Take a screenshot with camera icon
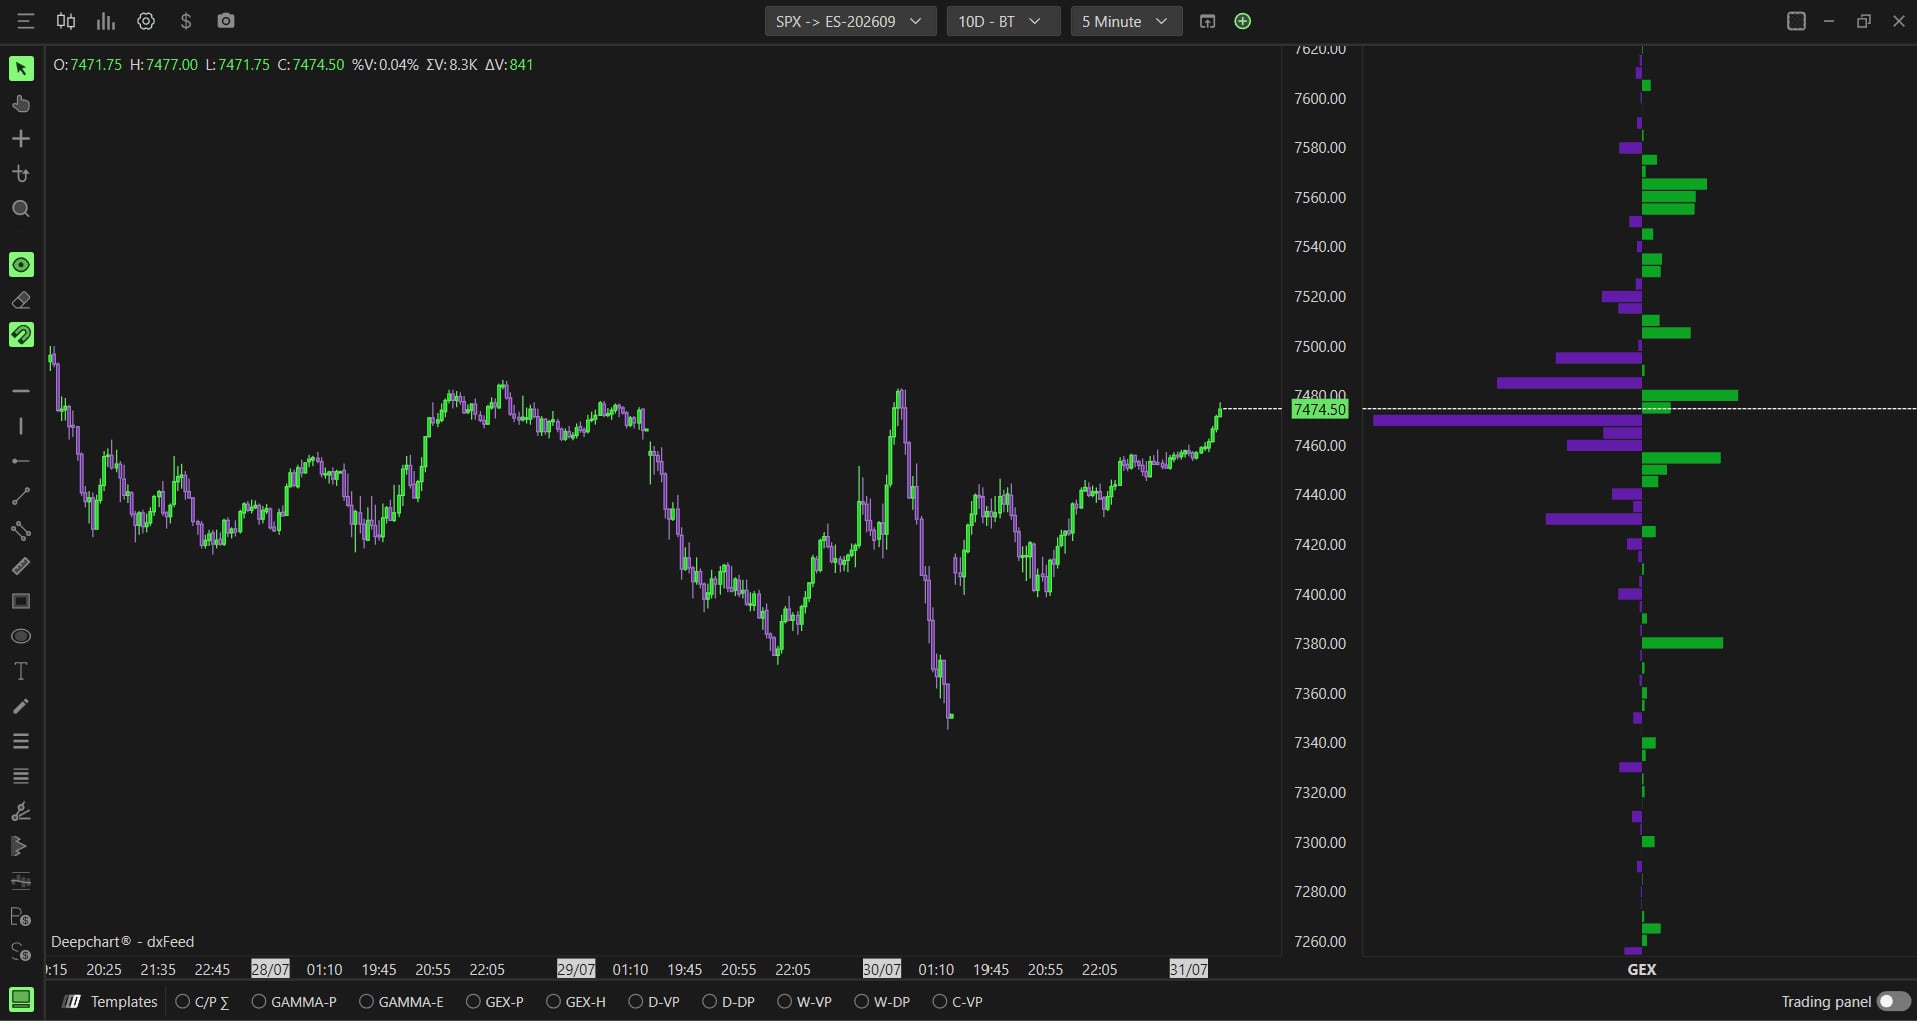1917x1021 pixels. click(x=226, y=21)
